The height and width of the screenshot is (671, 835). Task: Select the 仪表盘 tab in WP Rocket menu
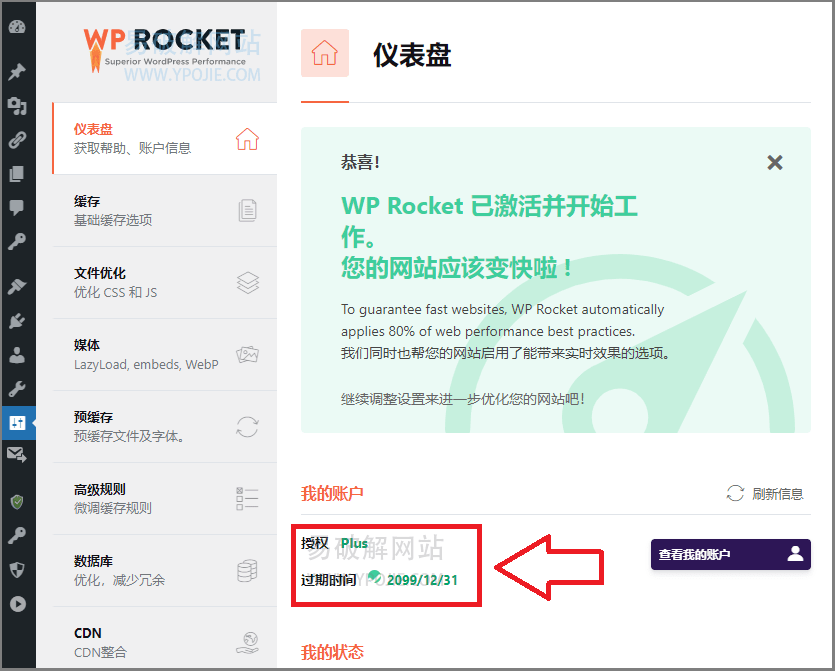165,138
